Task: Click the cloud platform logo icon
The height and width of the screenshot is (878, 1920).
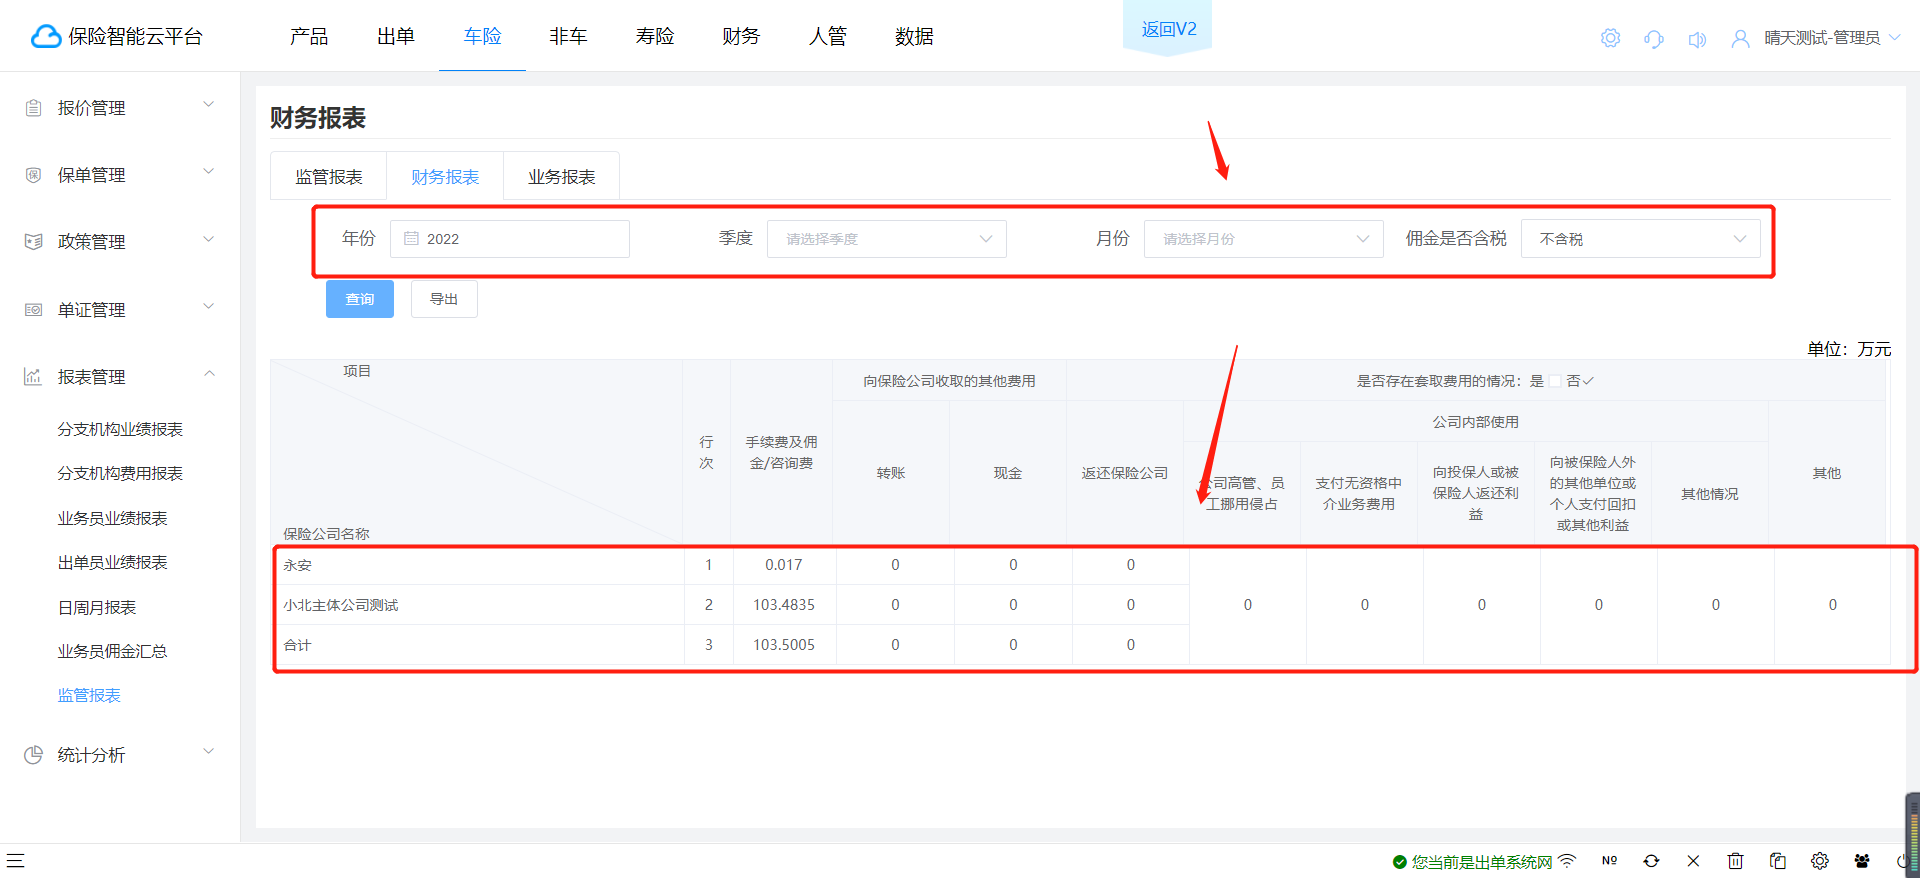Action: (46, 37)
